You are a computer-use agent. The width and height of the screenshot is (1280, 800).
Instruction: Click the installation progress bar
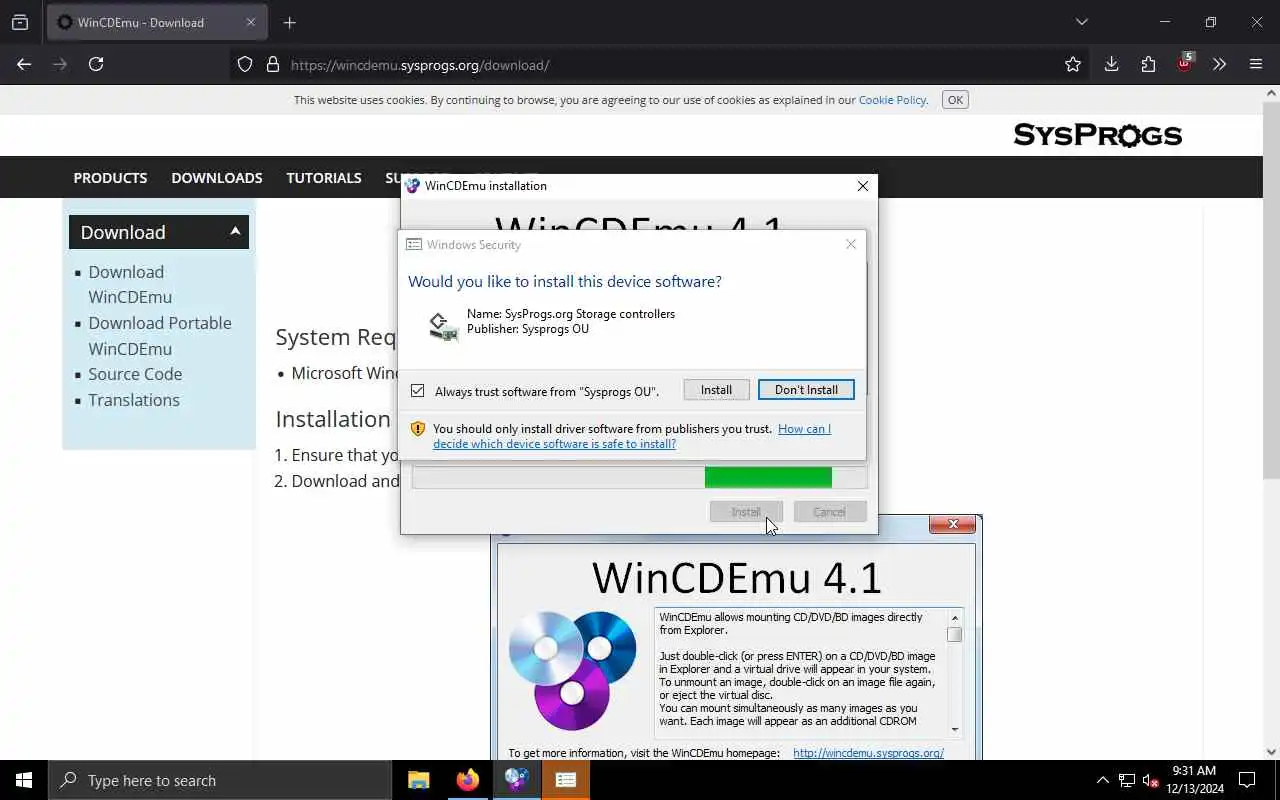640,478
